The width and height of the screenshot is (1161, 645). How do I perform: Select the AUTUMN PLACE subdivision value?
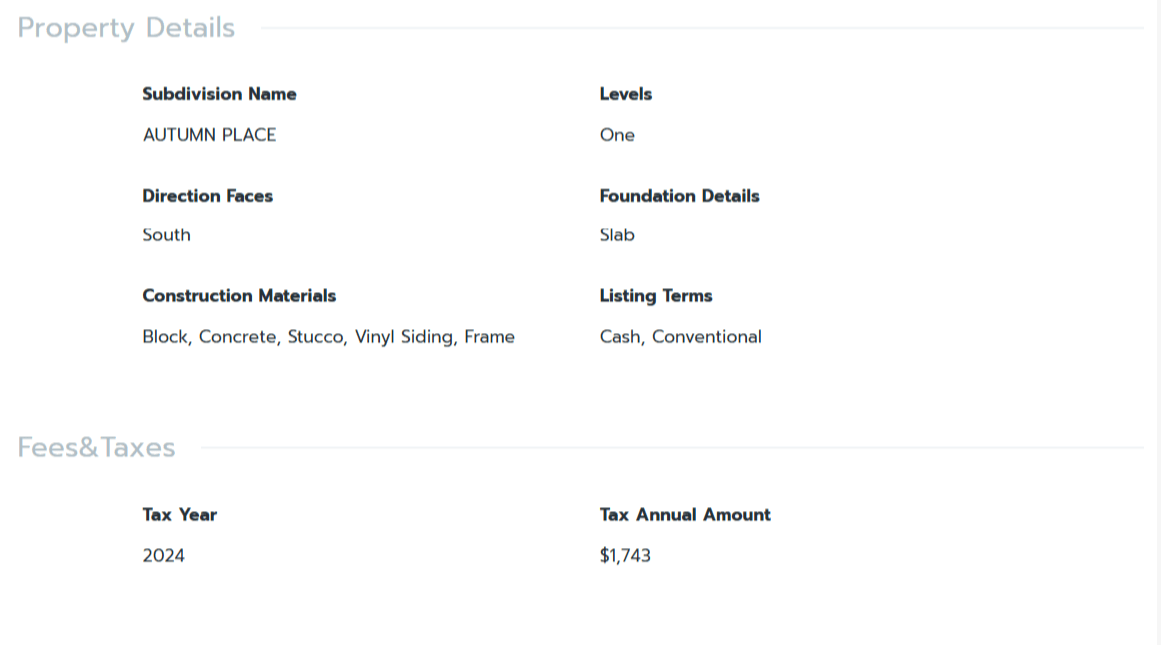coord(209,135)
